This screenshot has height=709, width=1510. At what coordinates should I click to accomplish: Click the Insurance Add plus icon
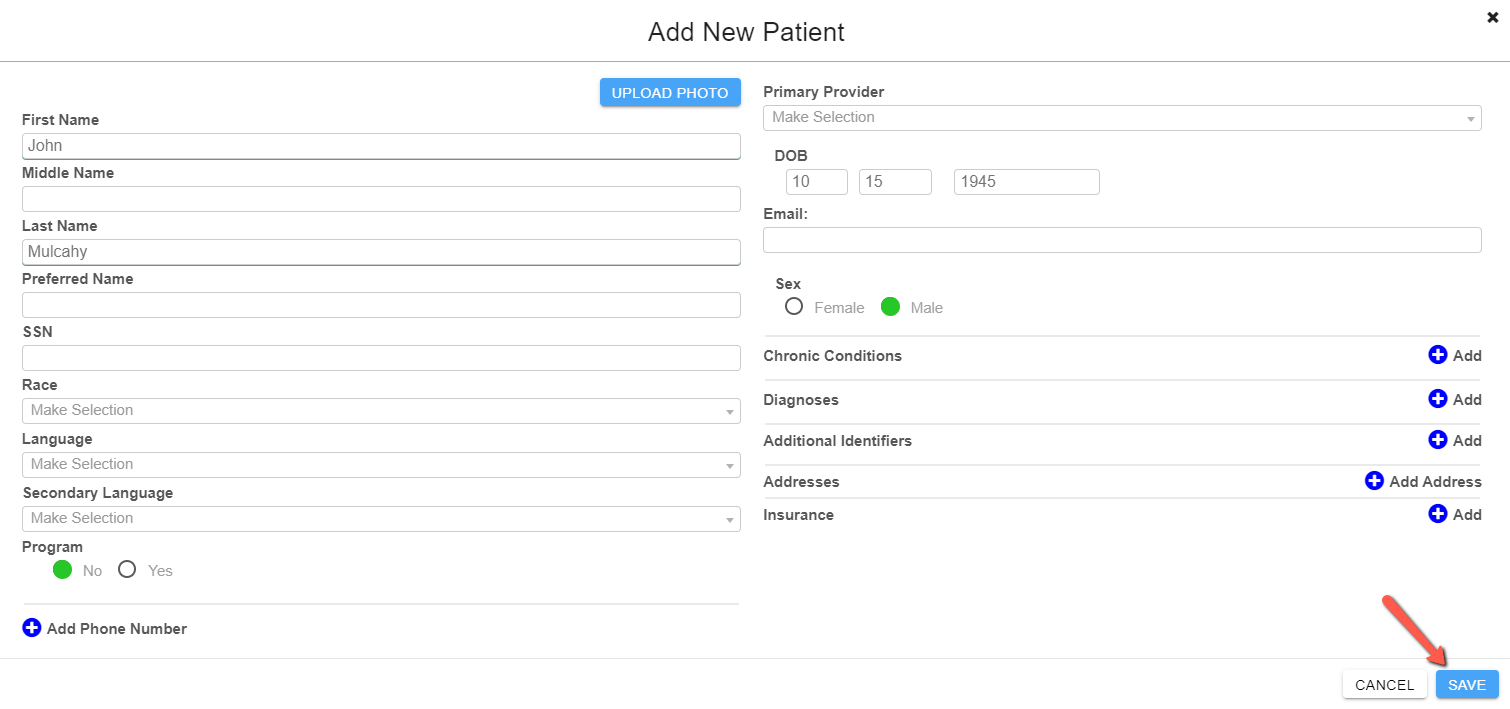point(1438,514)
